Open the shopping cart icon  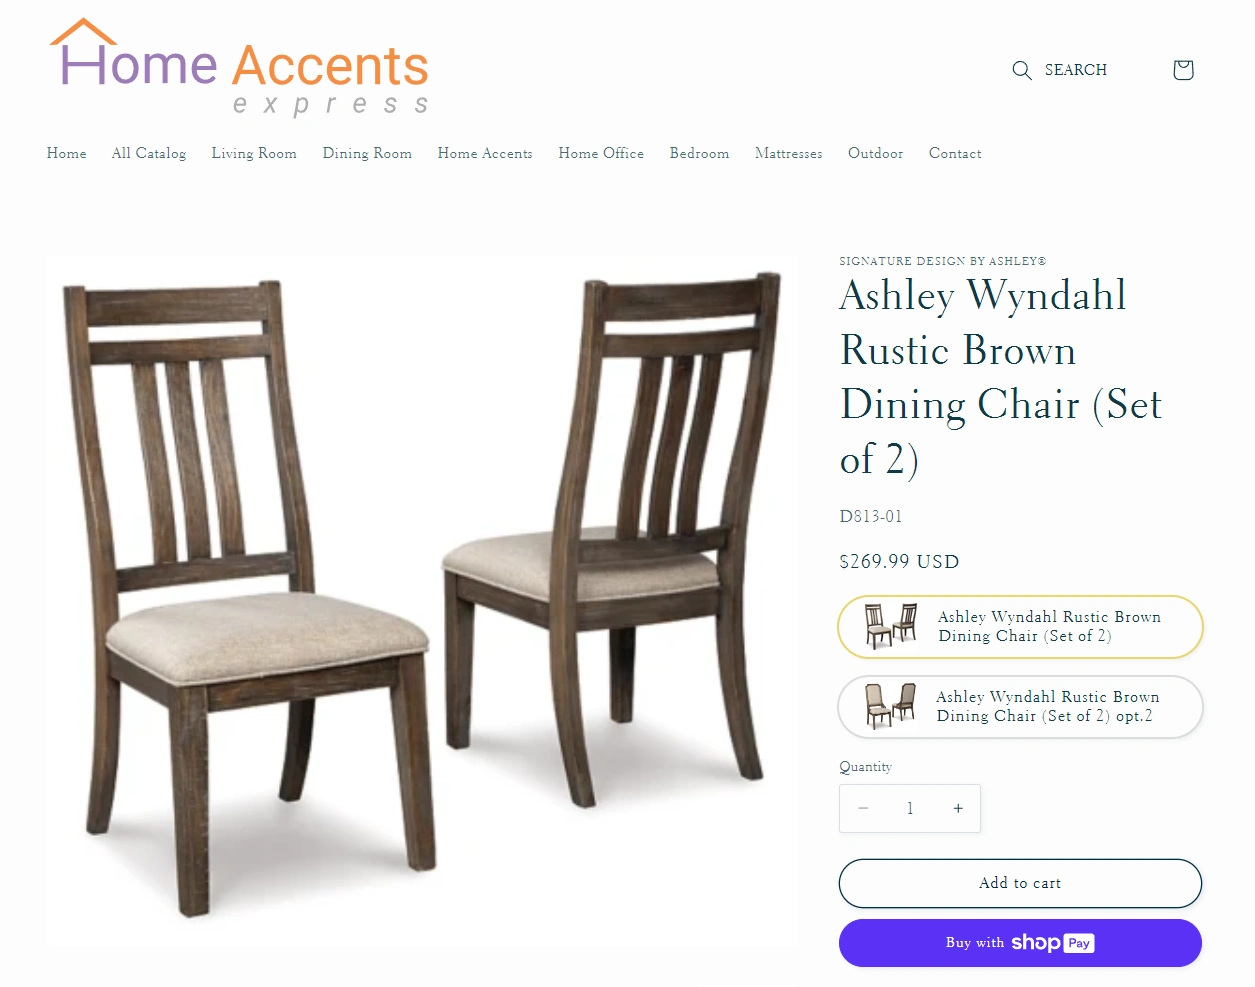click(x=1183, y=70)
